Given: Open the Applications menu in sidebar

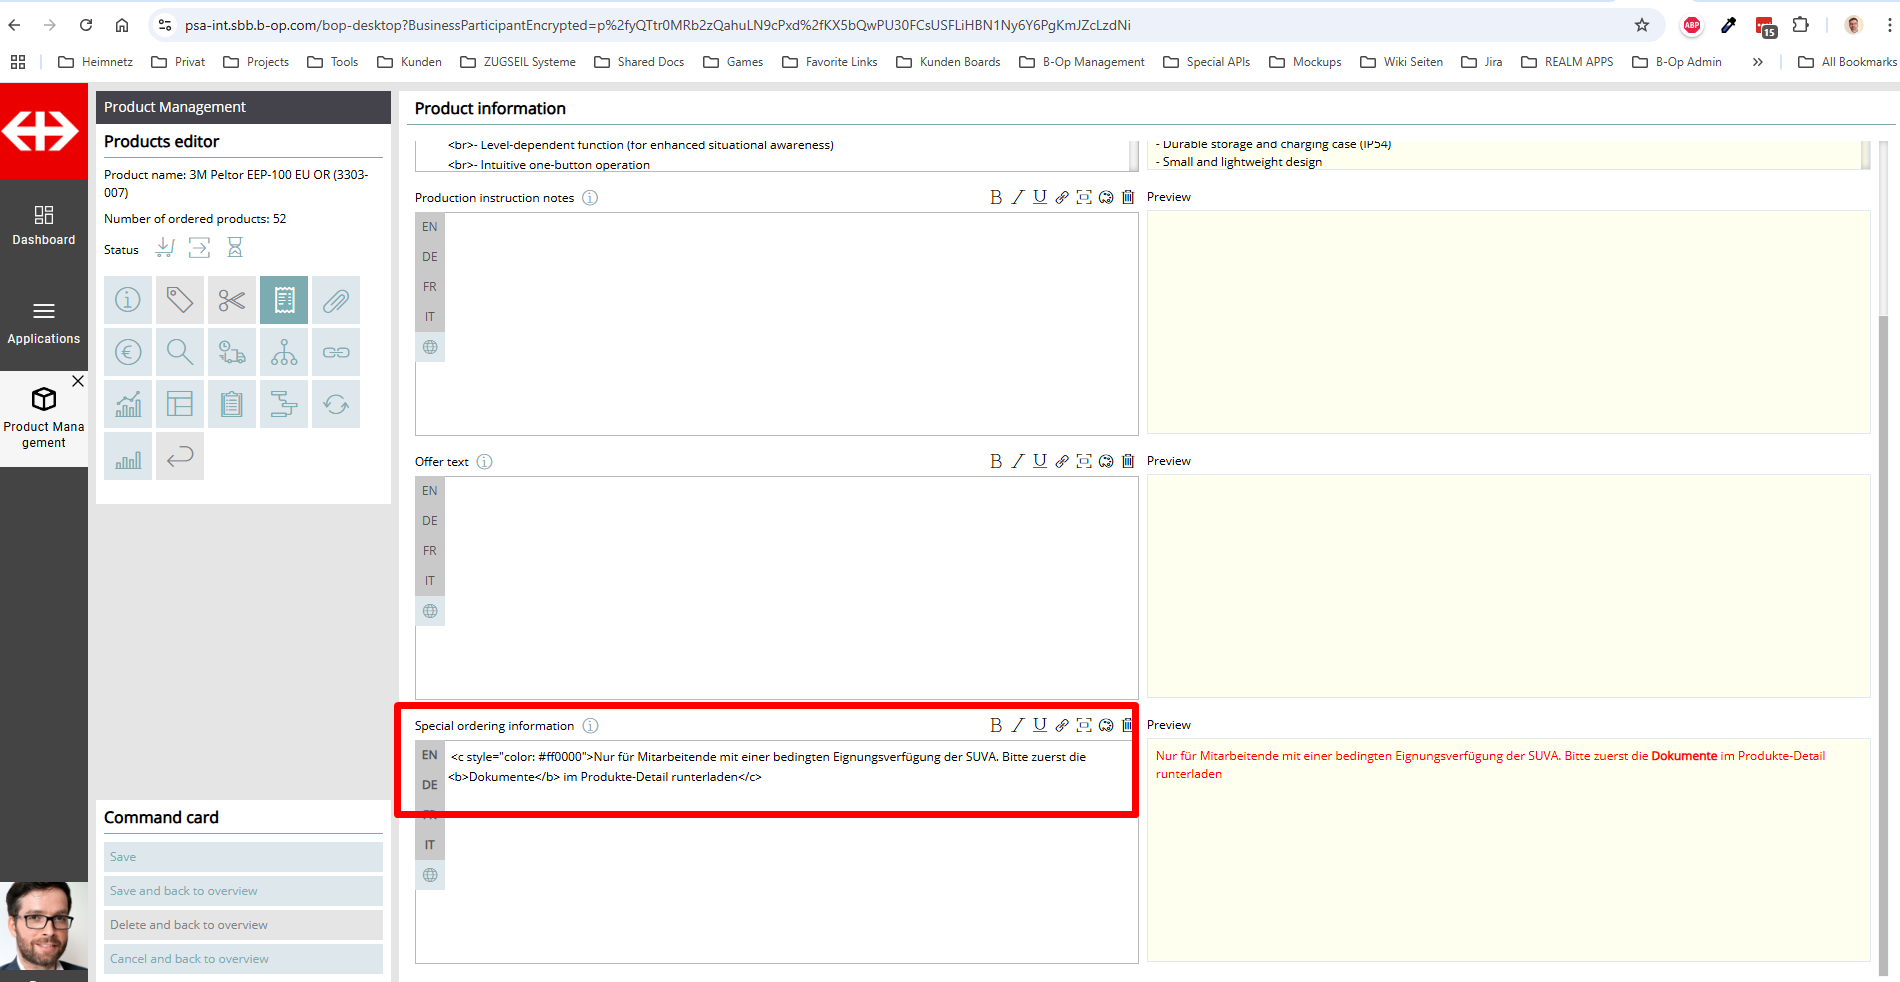Looking at the screenshot, I should (x=44, y=323).
